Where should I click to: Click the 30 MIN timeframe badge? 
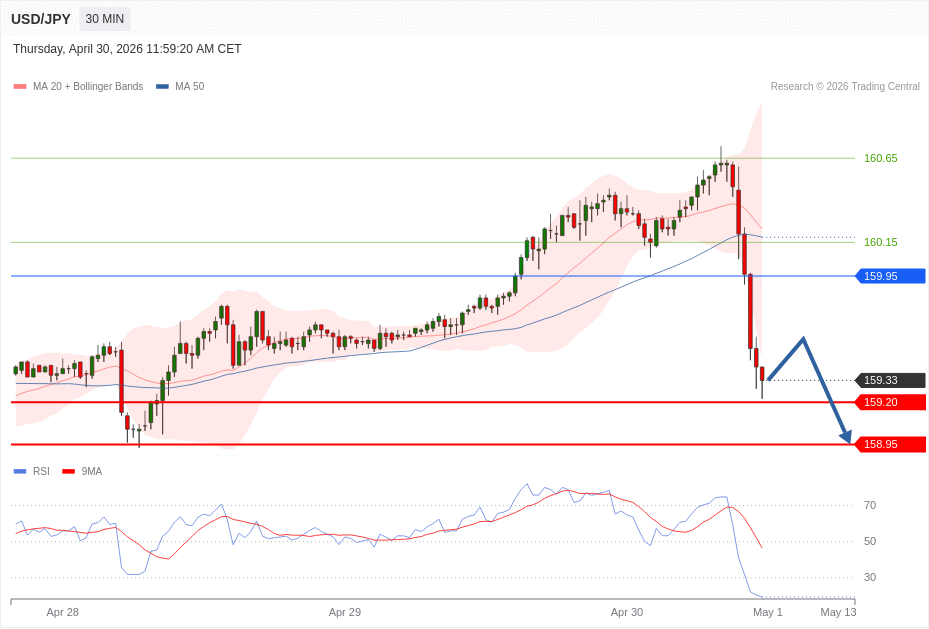[x=105, y=19]
